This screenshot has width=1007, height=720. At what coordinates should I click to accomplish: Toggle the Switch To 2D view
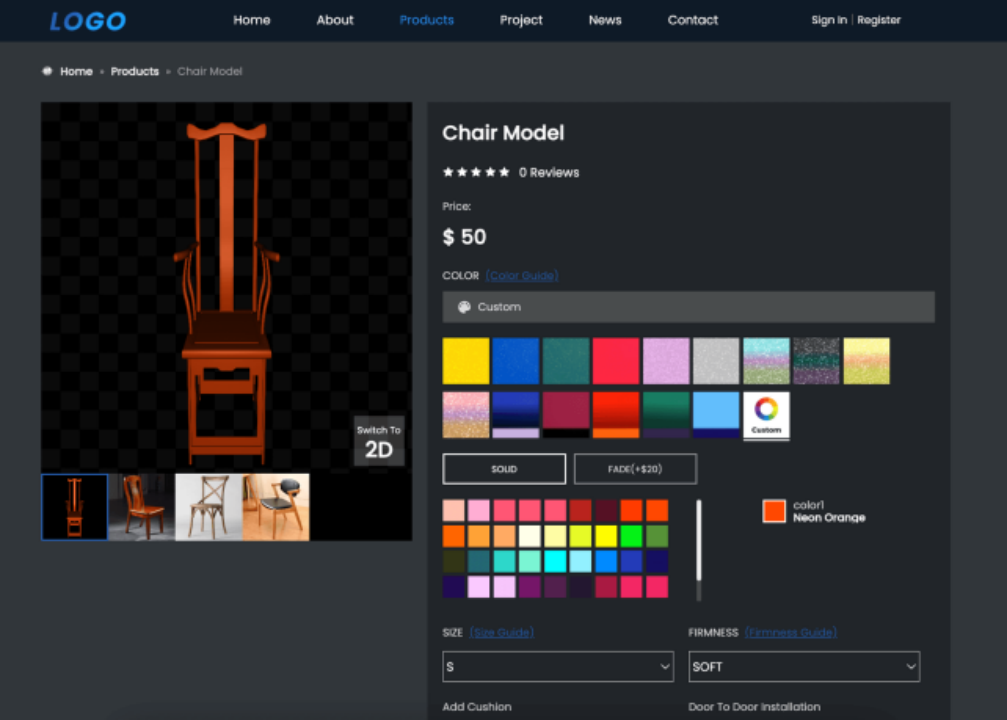coord(379,441)
